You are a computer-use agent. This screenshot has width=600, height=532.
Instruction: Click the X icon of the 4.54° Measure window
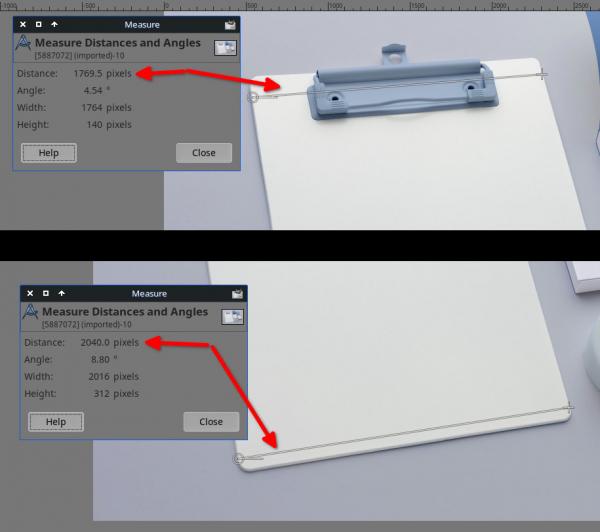tap(23, 24)
